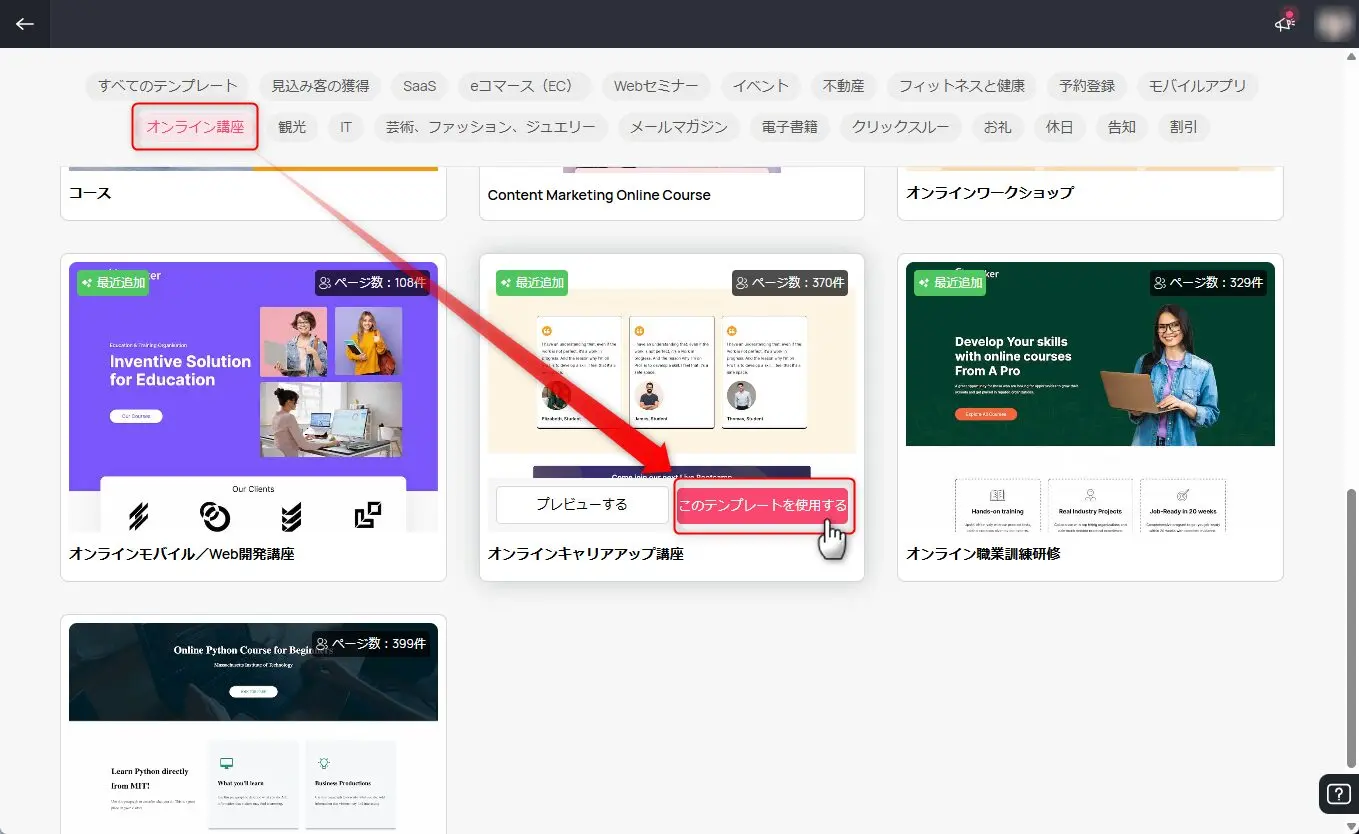Click このテンプレートを使用する button
Viewport: 1359px width, 834px height.
point(763,505)
